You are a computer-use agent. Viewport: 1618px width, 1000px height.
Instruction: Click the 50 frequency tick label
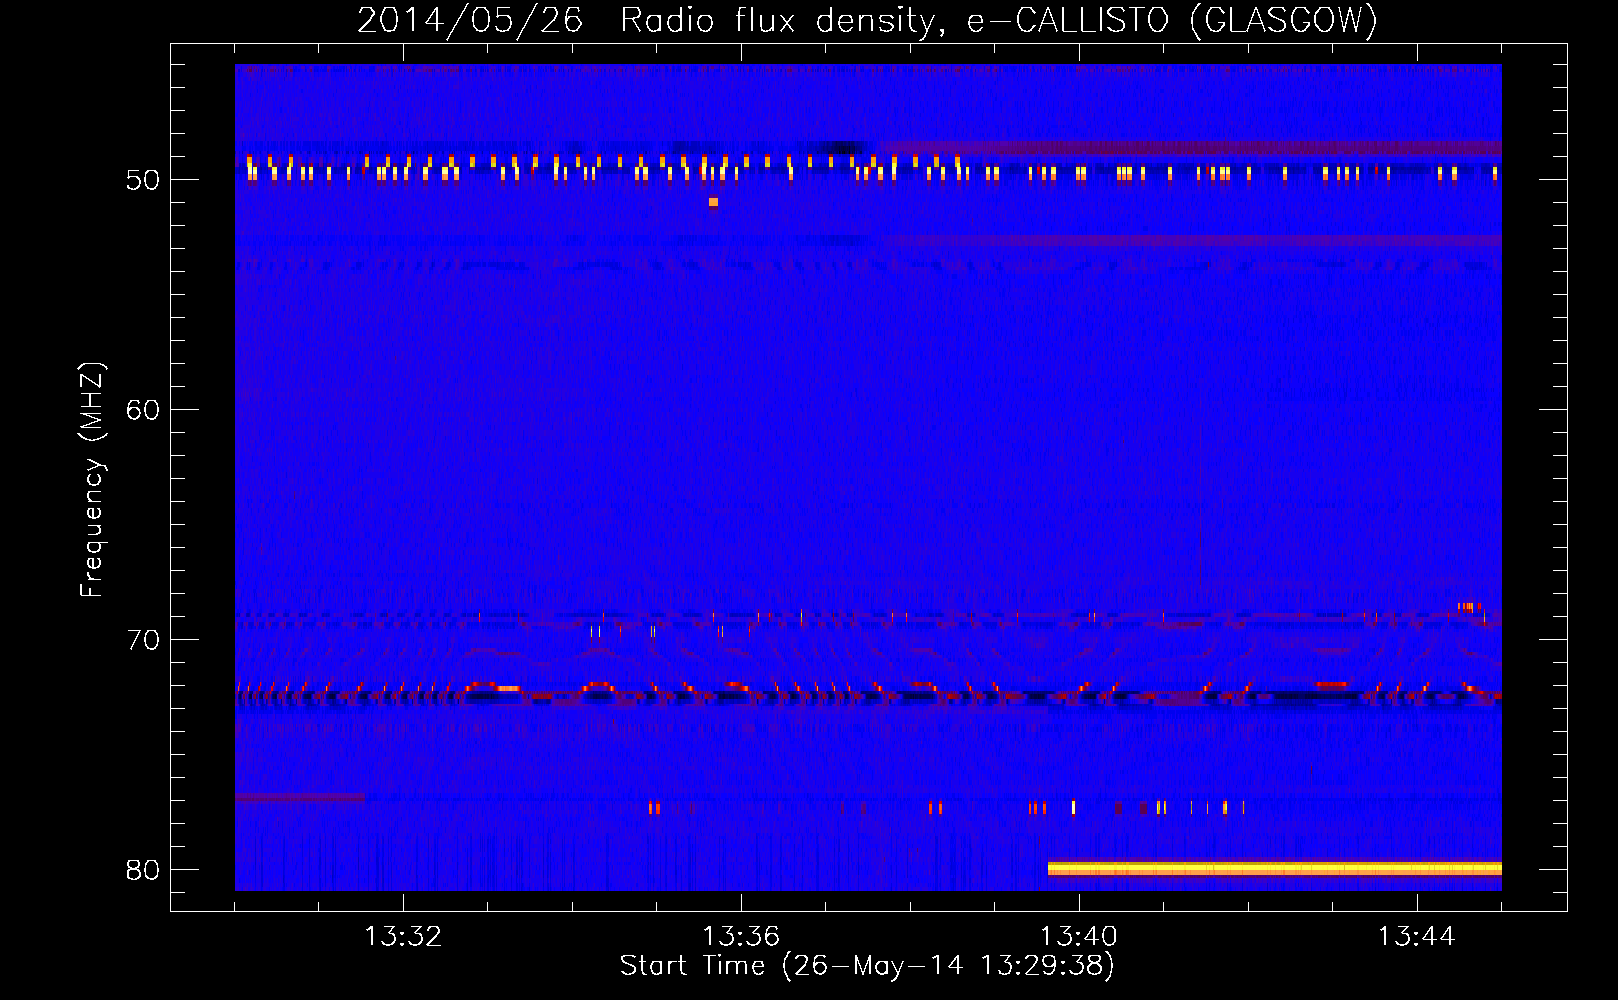click(143, 181)
